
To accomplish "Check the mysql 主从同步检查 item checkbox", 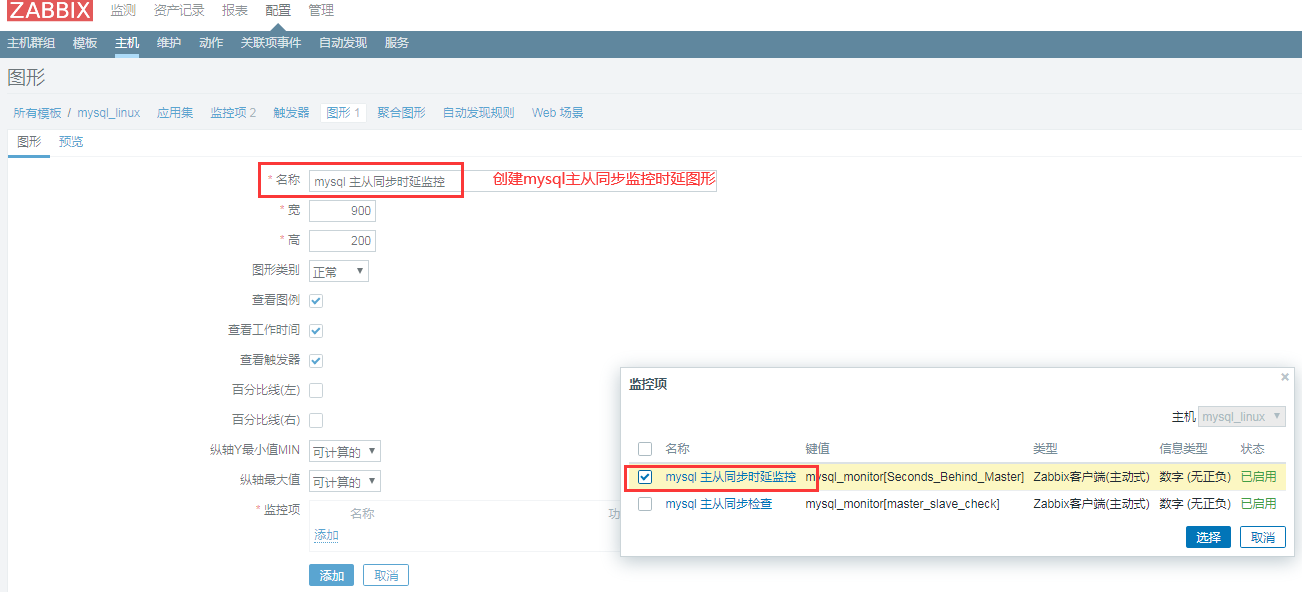I will [645, 504].
